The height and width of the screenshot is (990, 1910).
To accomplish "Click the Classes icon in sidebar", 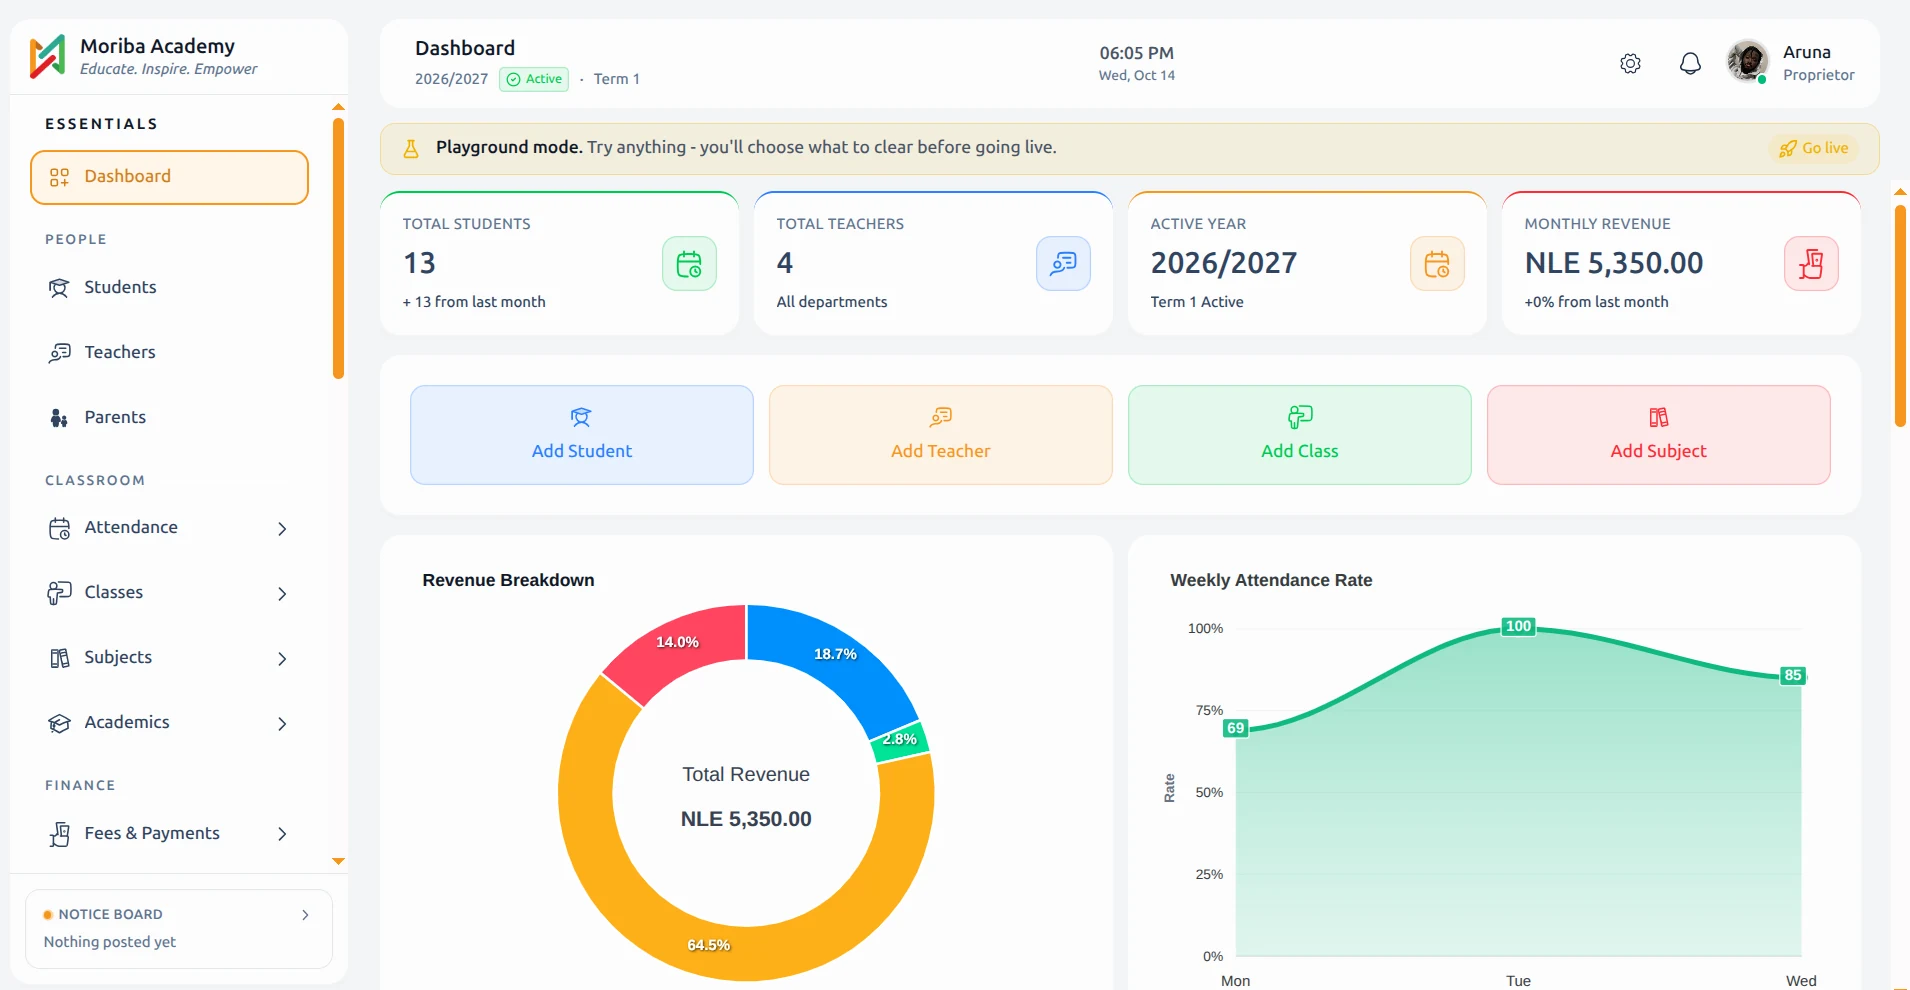I will 59,593.
